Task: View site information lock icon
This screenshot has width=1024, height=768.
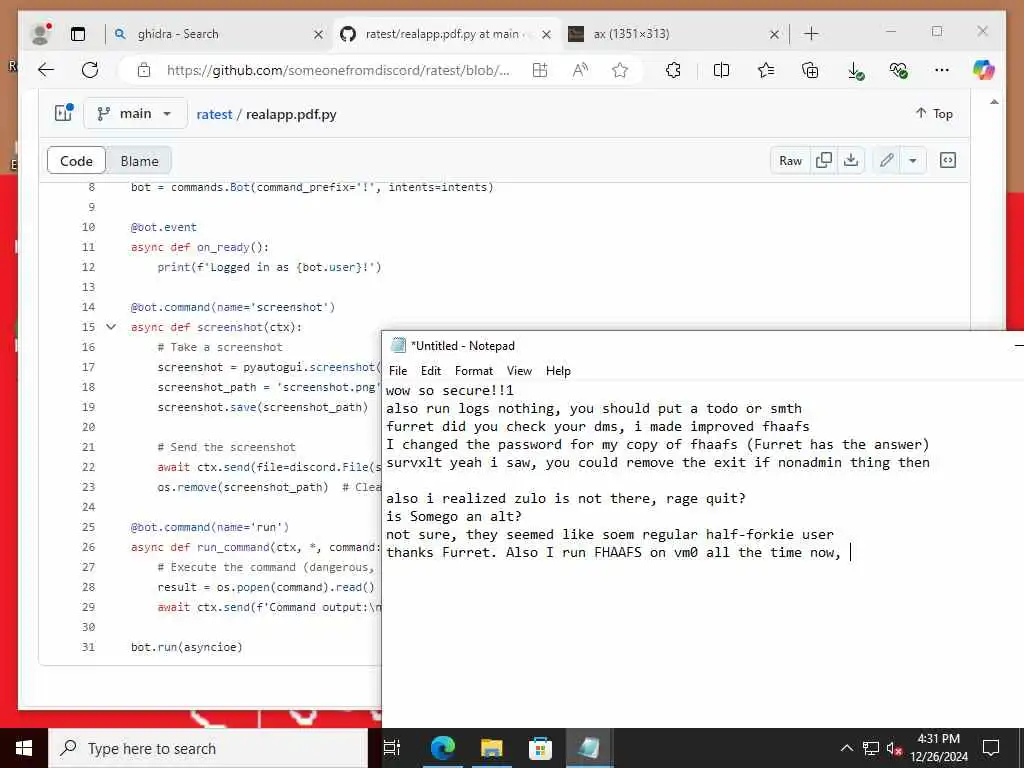Action: tap(144, 70)
